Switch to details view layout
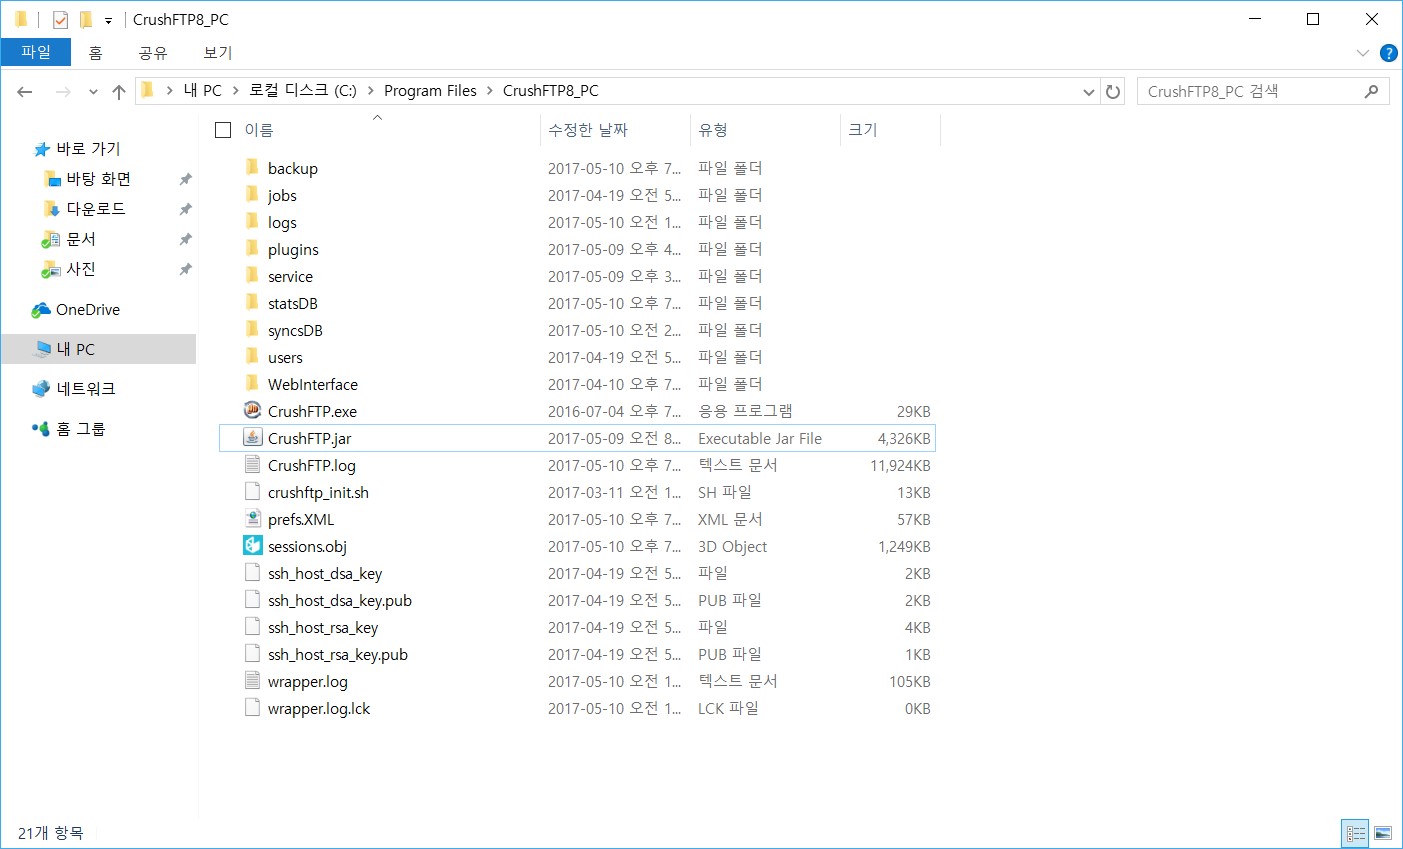 pyautogui.click(x=1356, y=832)
